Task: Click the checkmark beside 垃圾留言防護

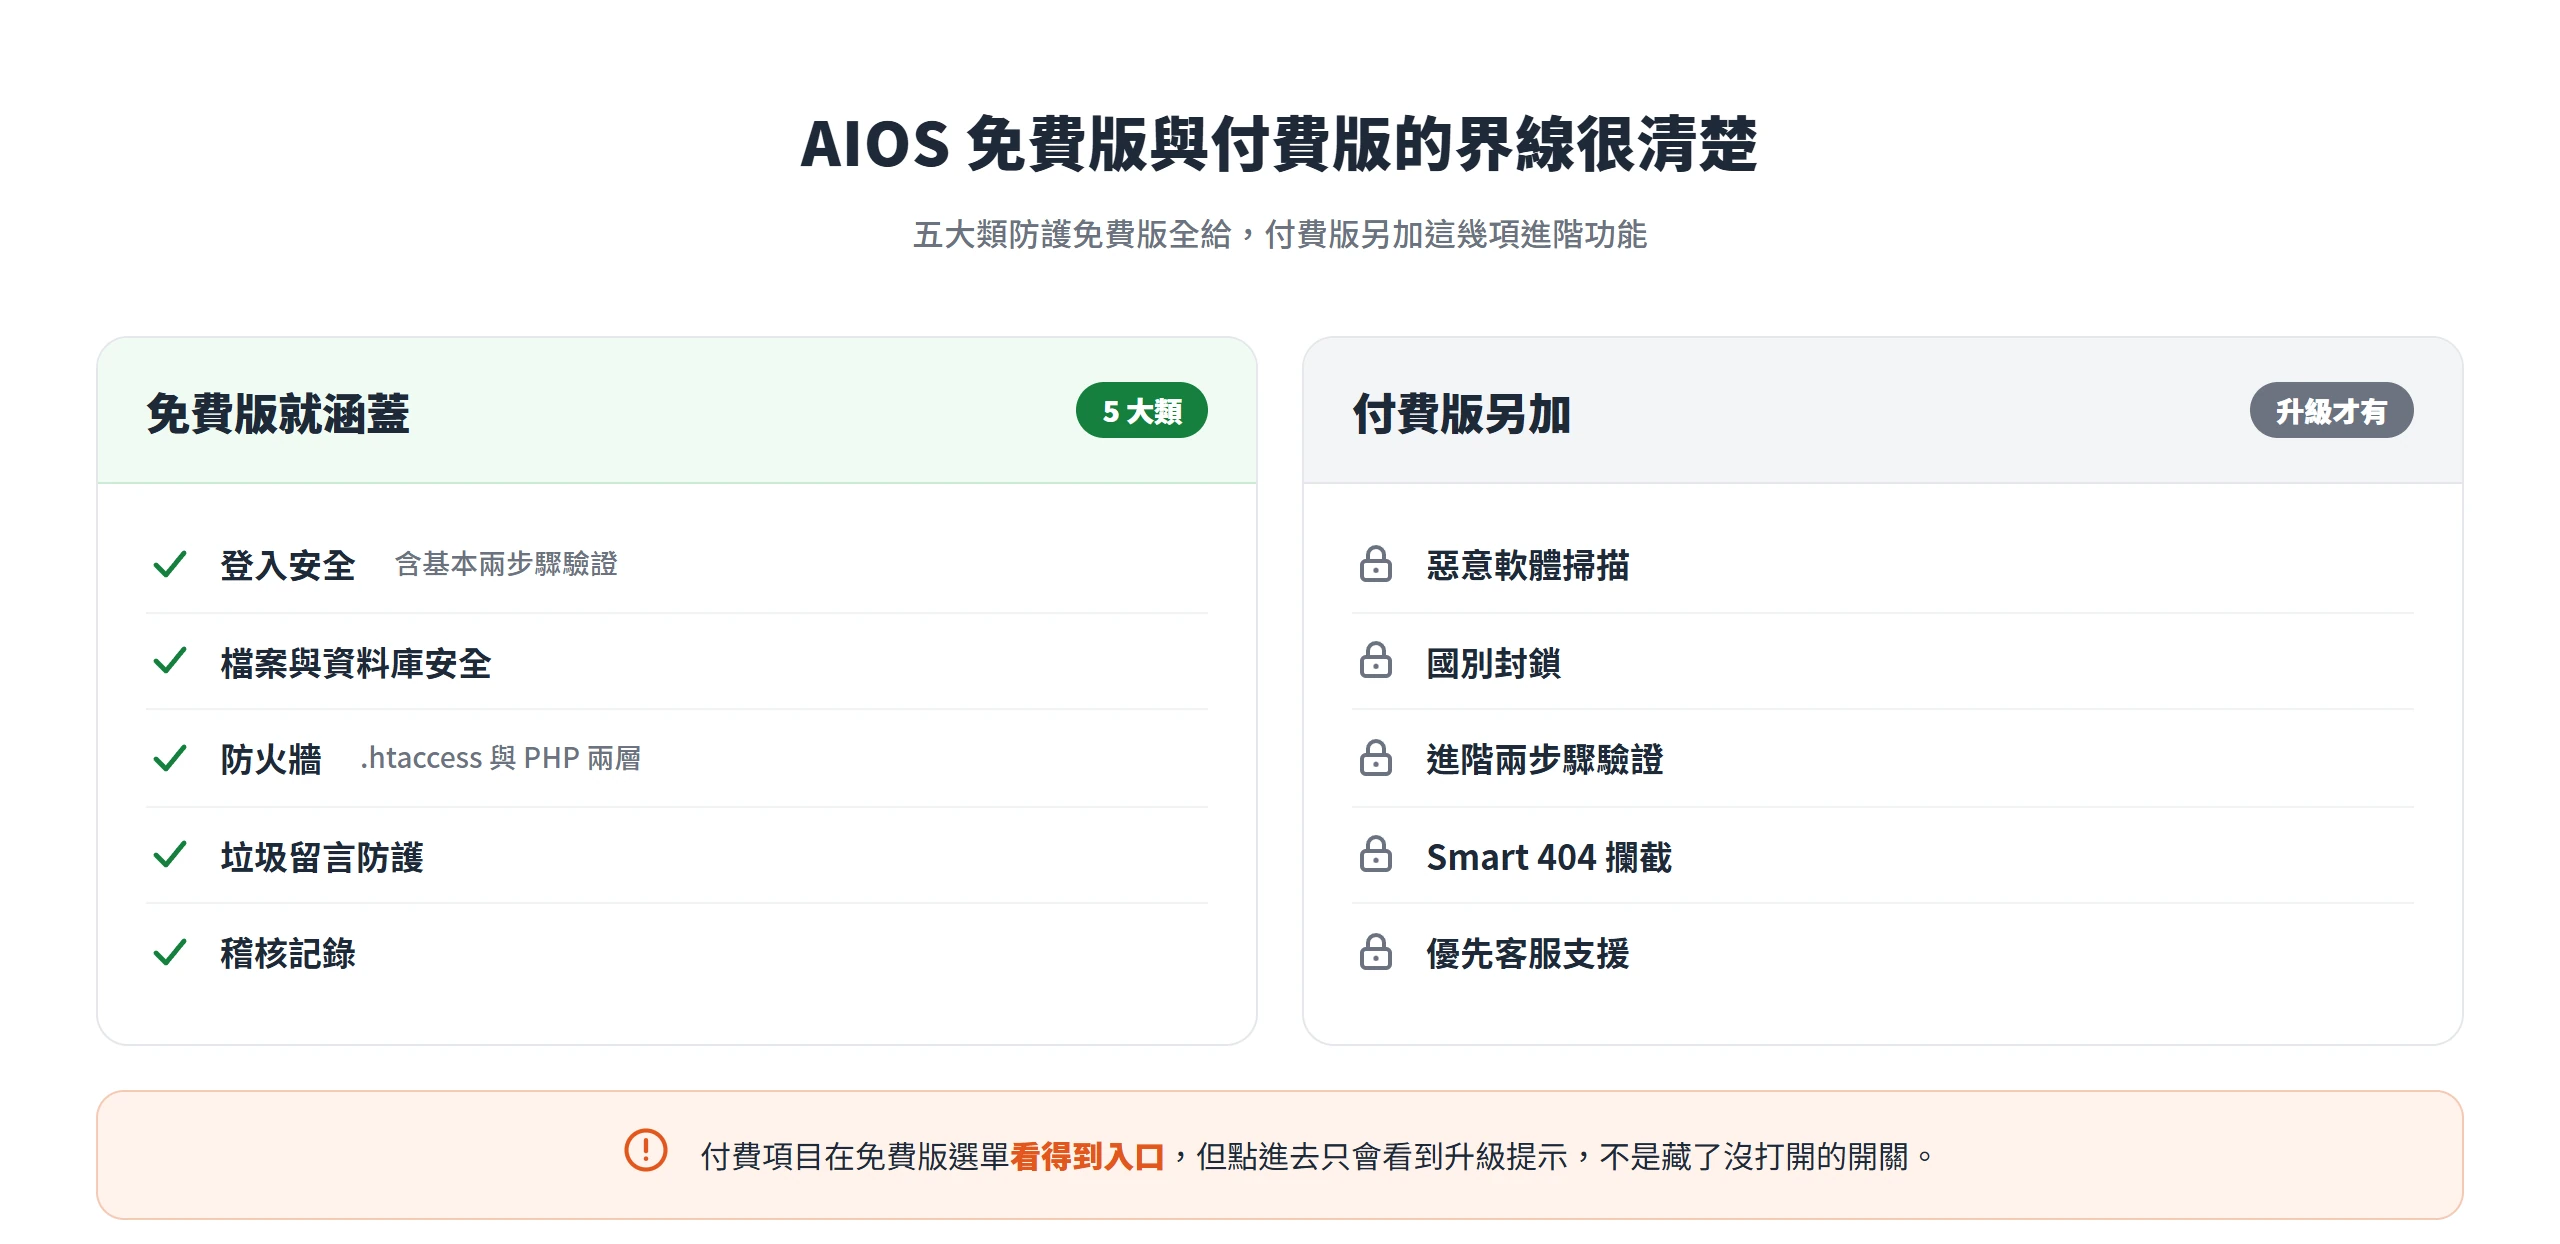Action: pos(170,855)
